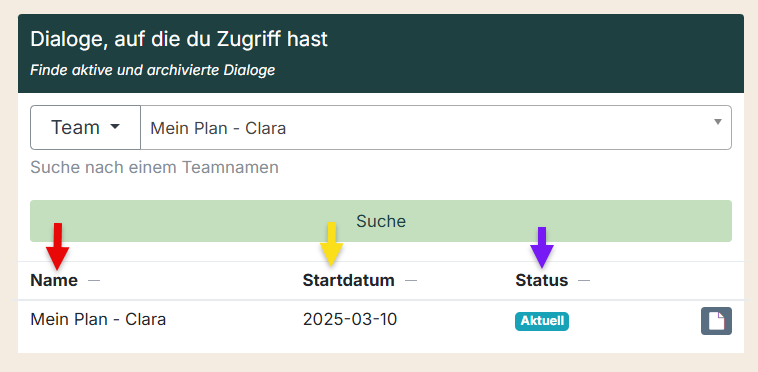
Task: Open the Team filter type dropdown
Action: (x=86, y=128)
